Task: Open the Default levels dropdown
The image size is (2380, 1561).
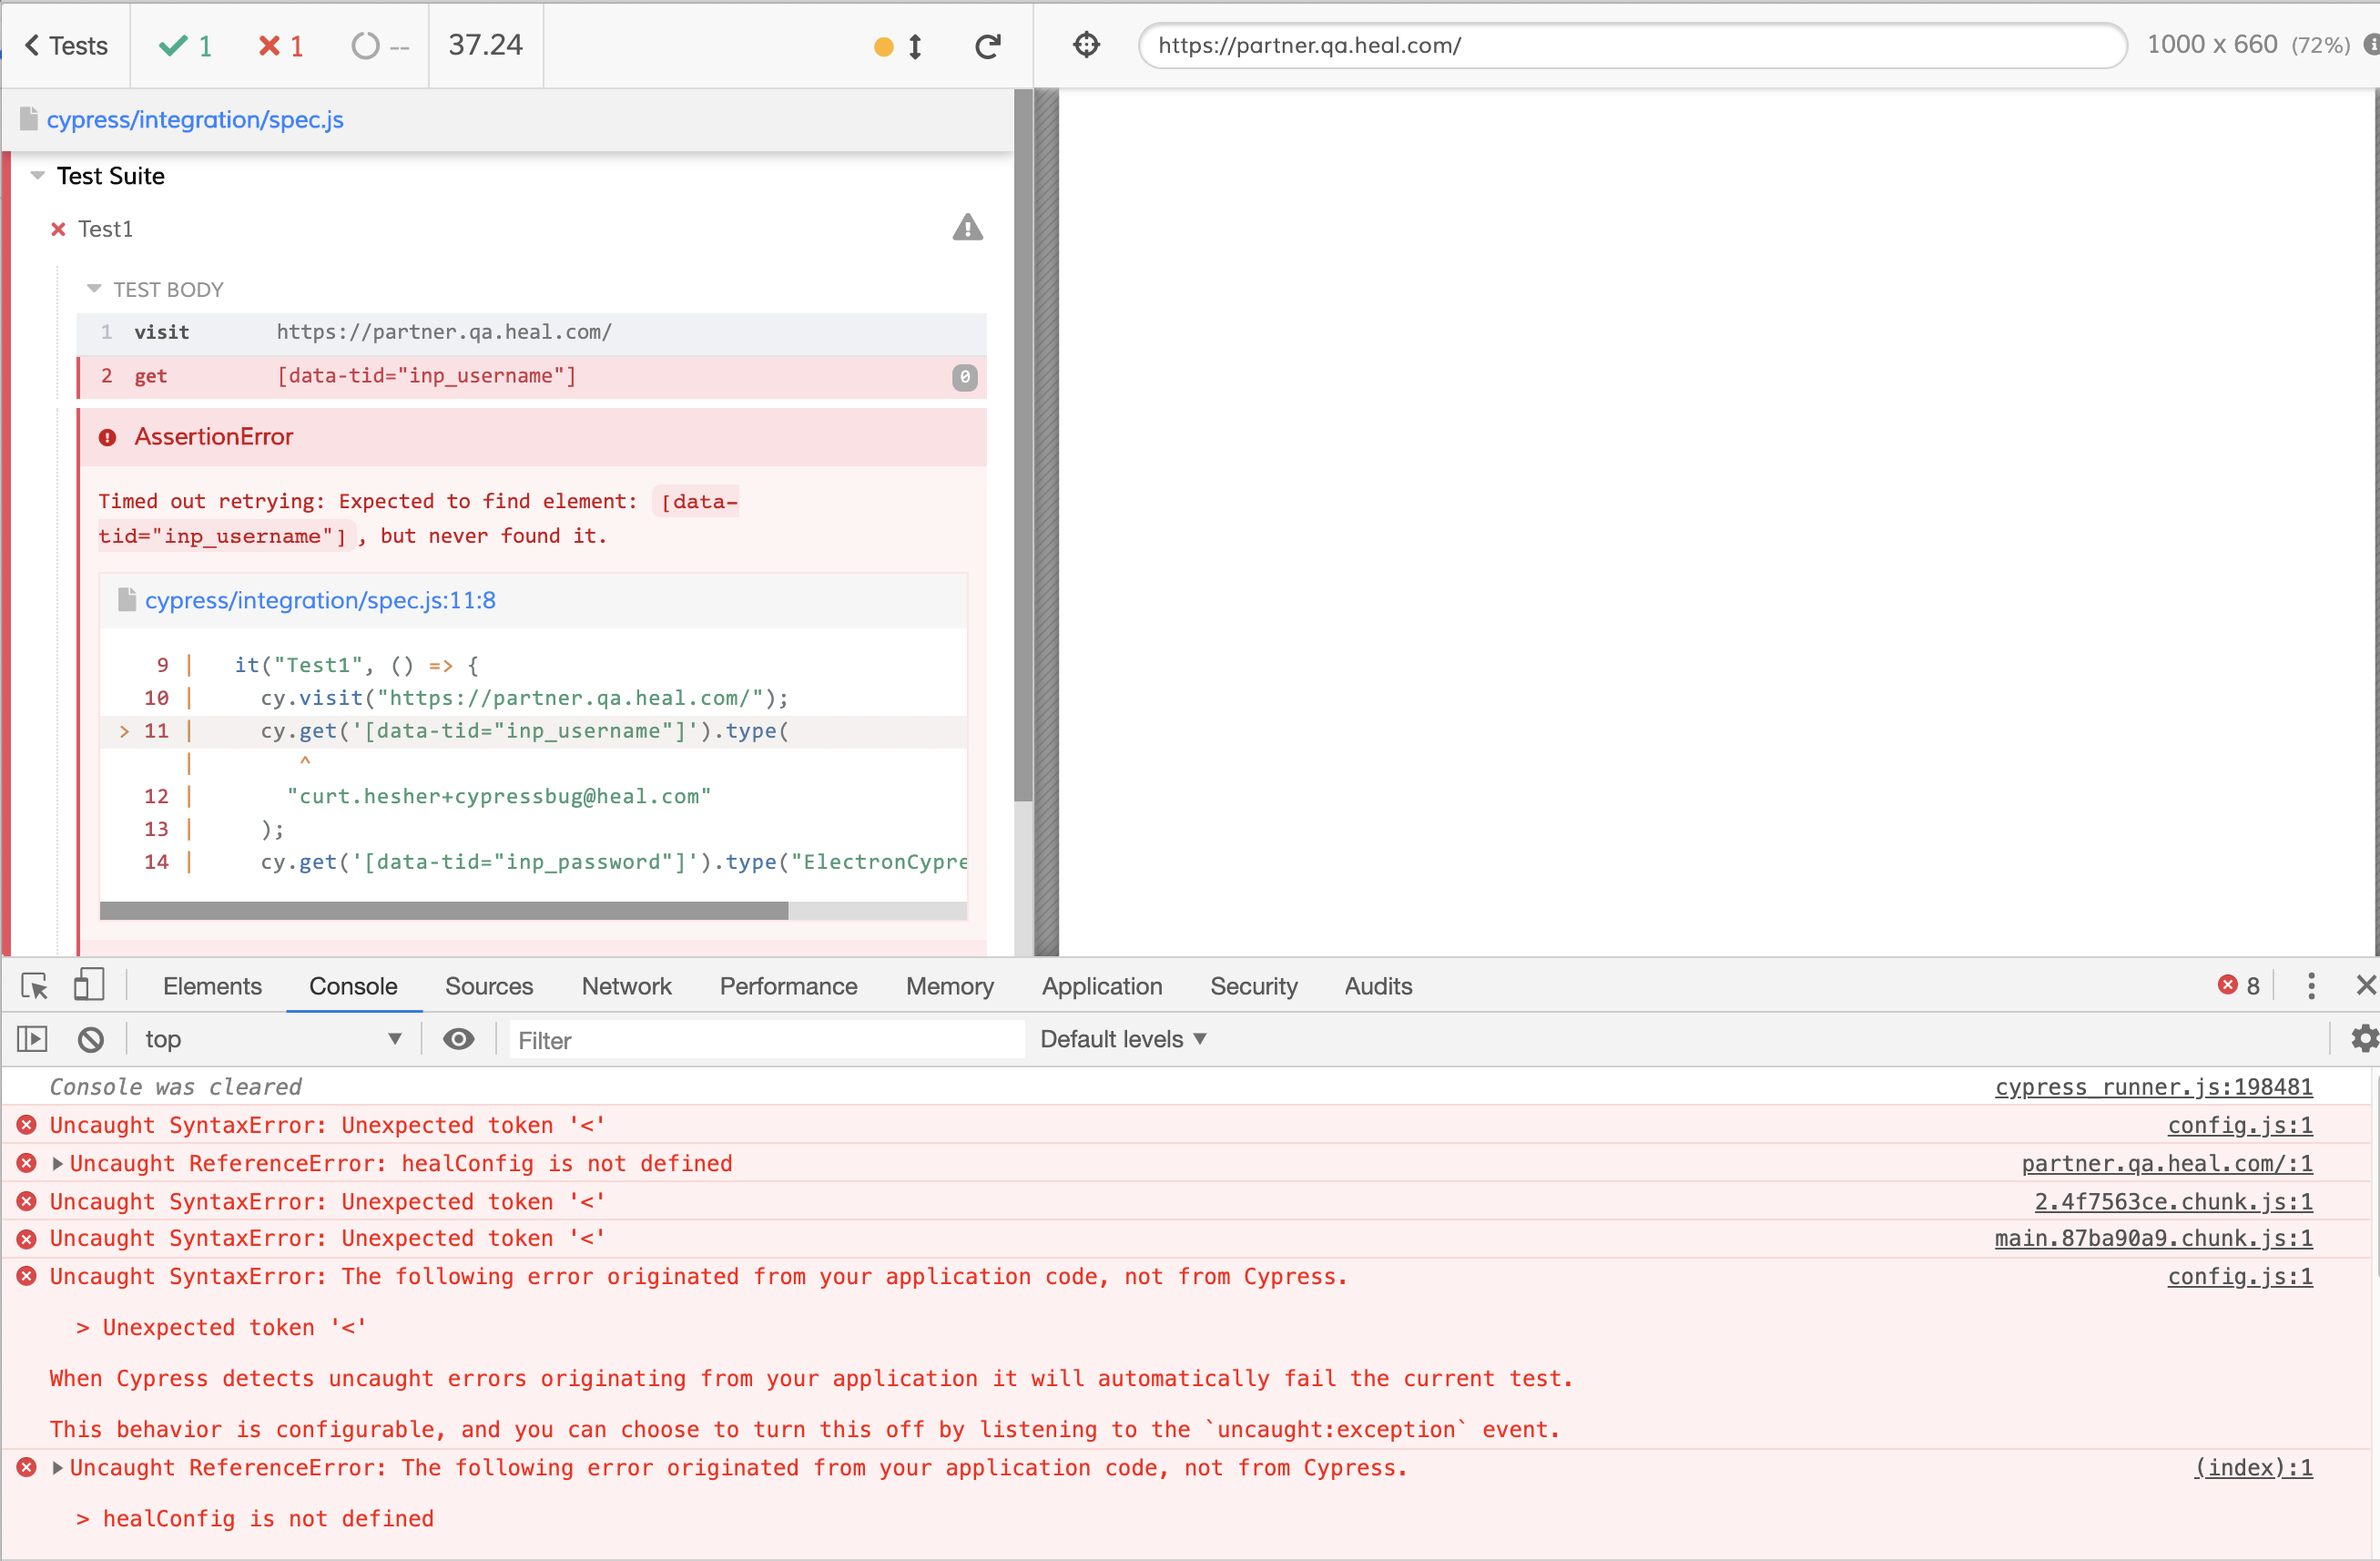Action: point(1122,1039)
